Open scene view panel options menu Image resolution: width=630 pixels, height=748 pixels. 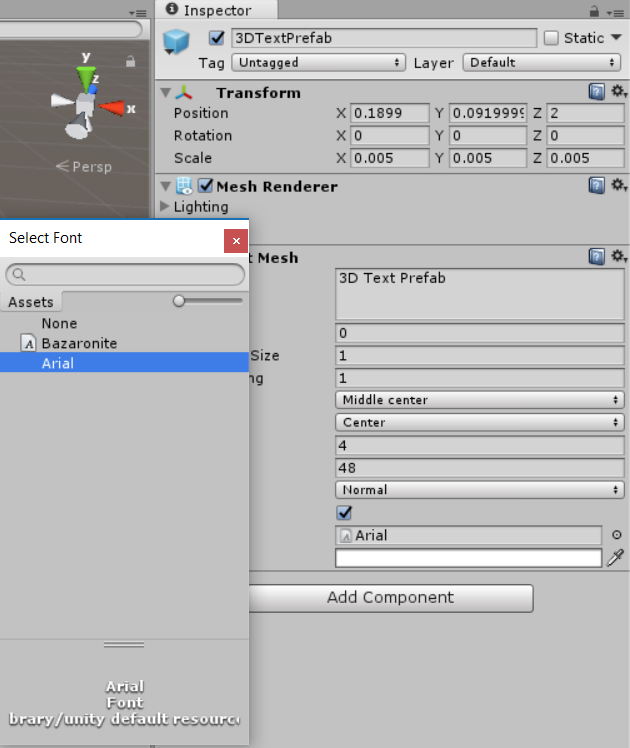pos(138,13)
